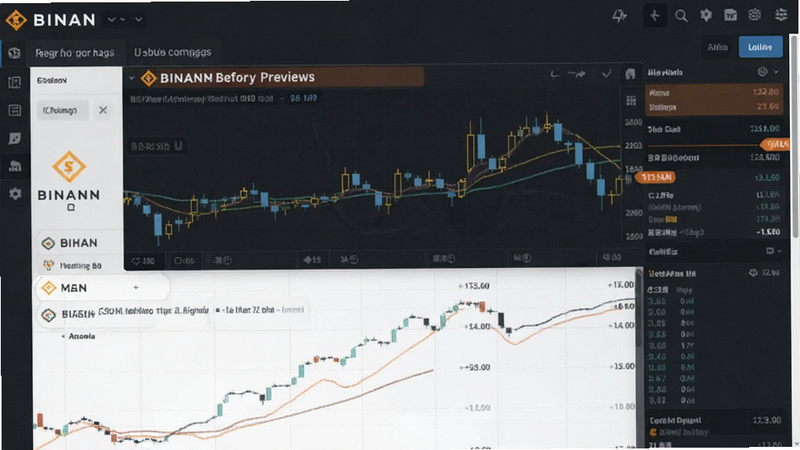Click the plus sign beside MAN item
The image size is (800, 450).
tap(136, 288)
